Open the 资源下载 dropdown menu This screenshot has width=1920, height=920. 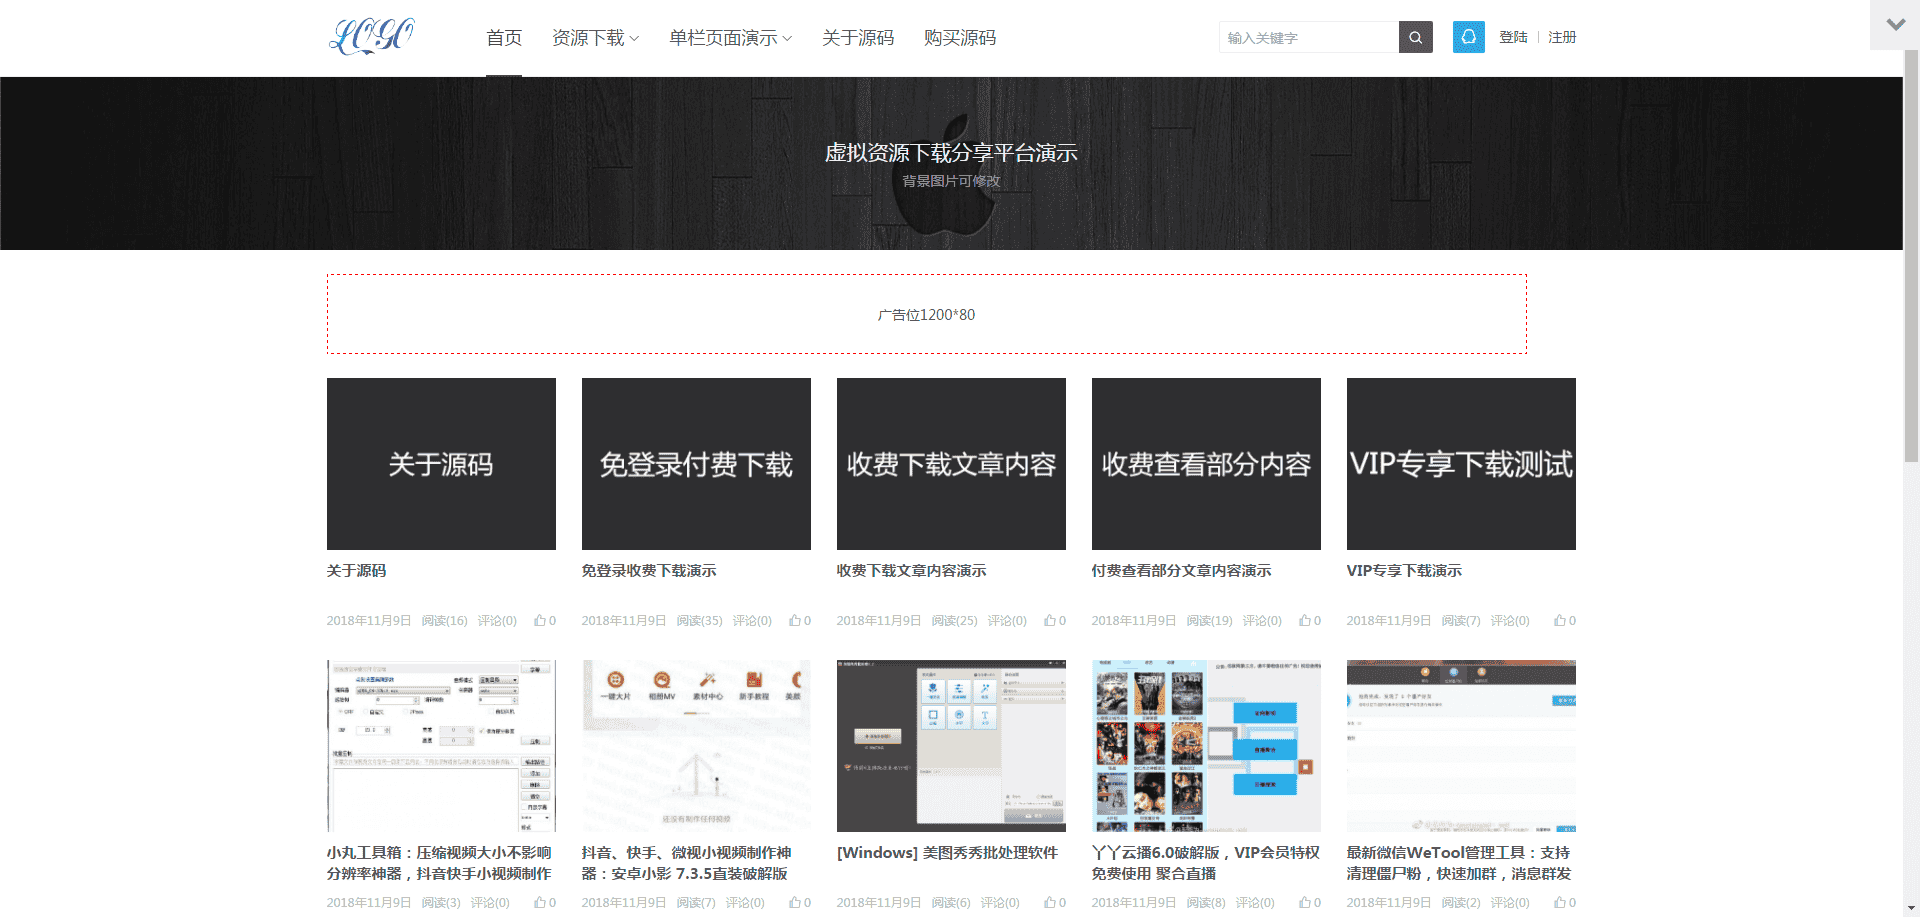[589, 37]
